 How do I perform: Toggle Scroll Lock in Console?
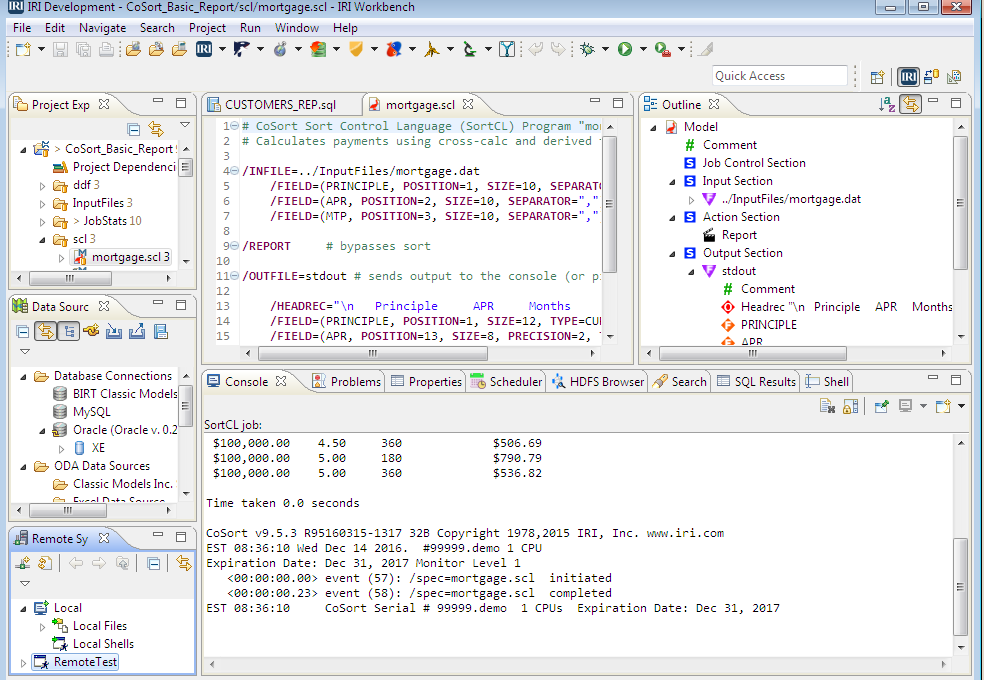[x=850, y=406]
